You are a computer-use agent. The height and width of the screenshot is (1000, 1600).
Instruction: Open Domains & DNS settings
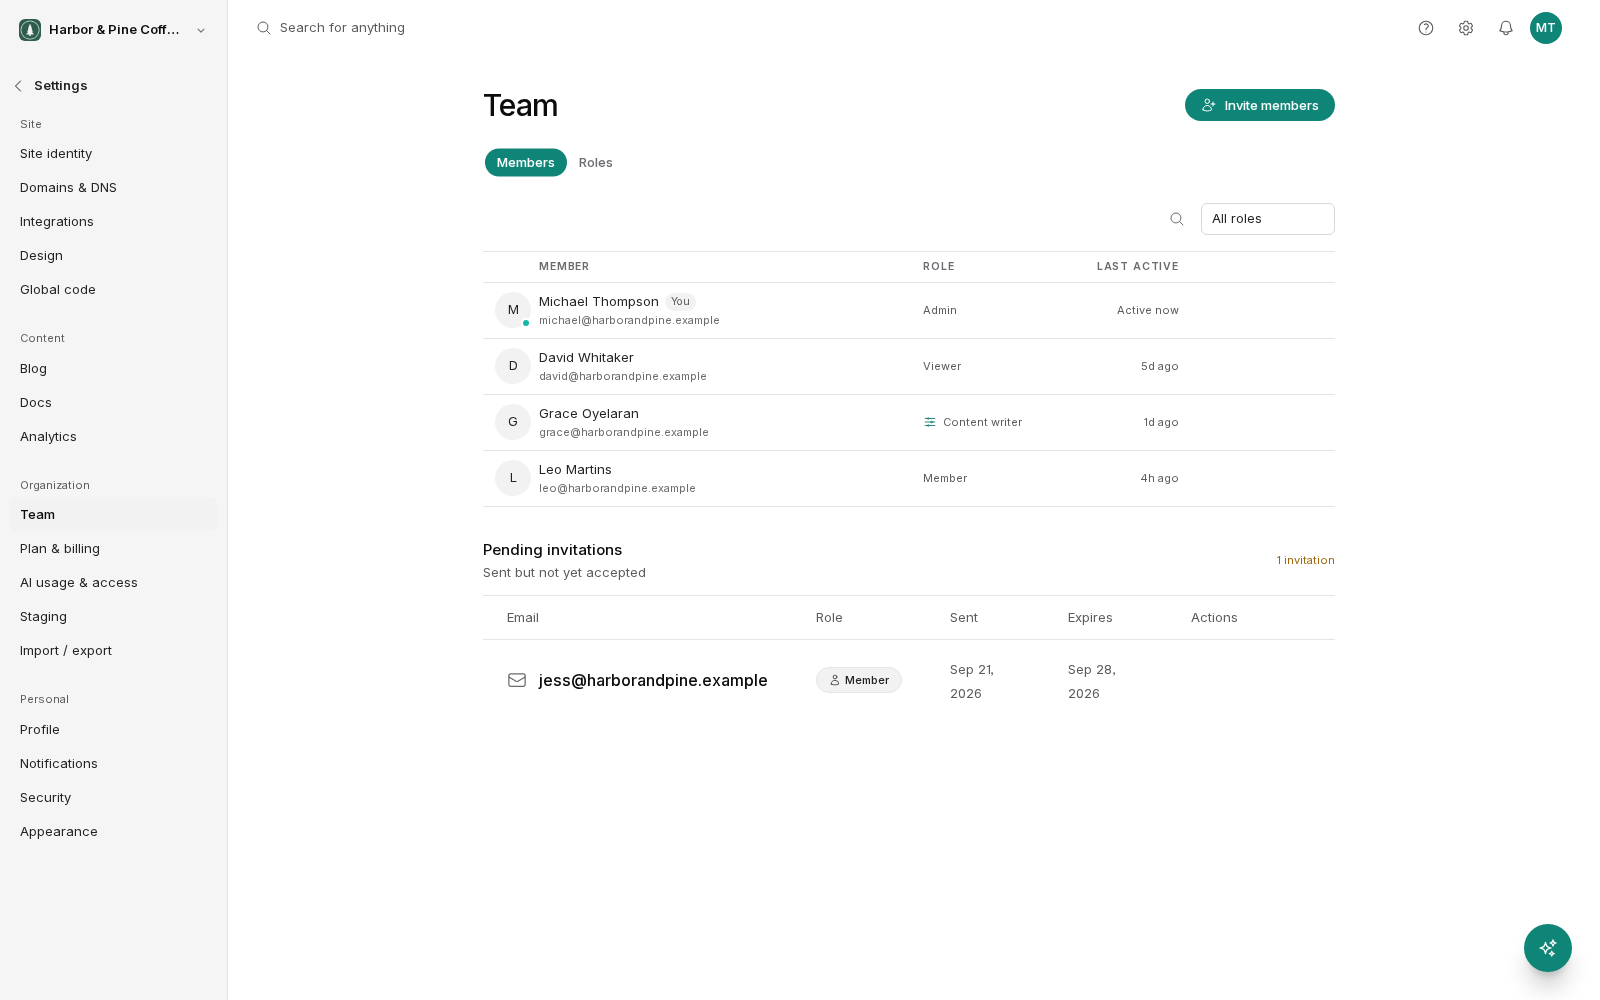114,188
